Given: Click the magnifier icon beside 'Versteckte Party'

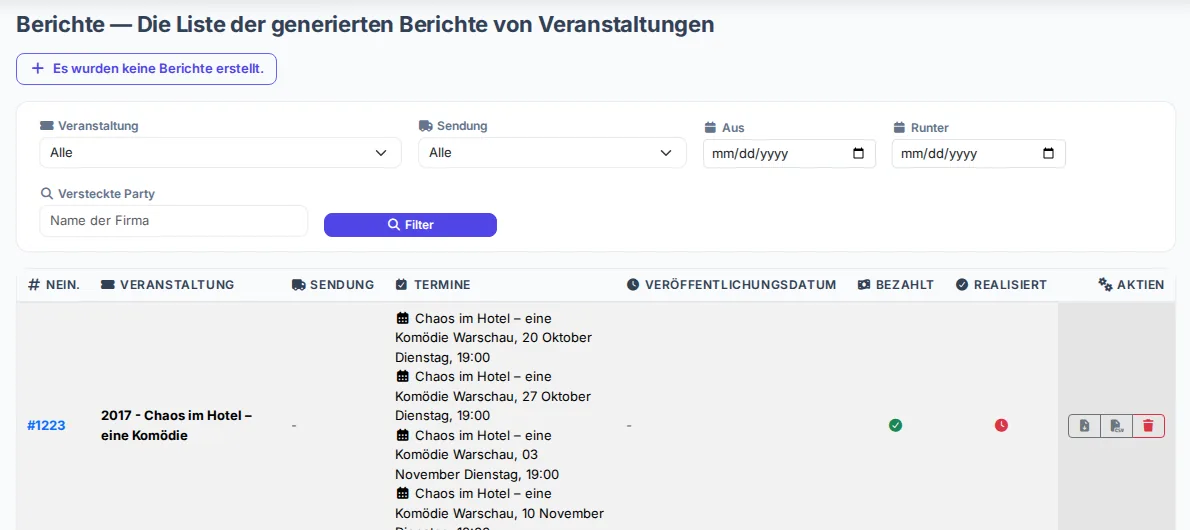Looking at the screenshot, I should click(x=46, y=194).
